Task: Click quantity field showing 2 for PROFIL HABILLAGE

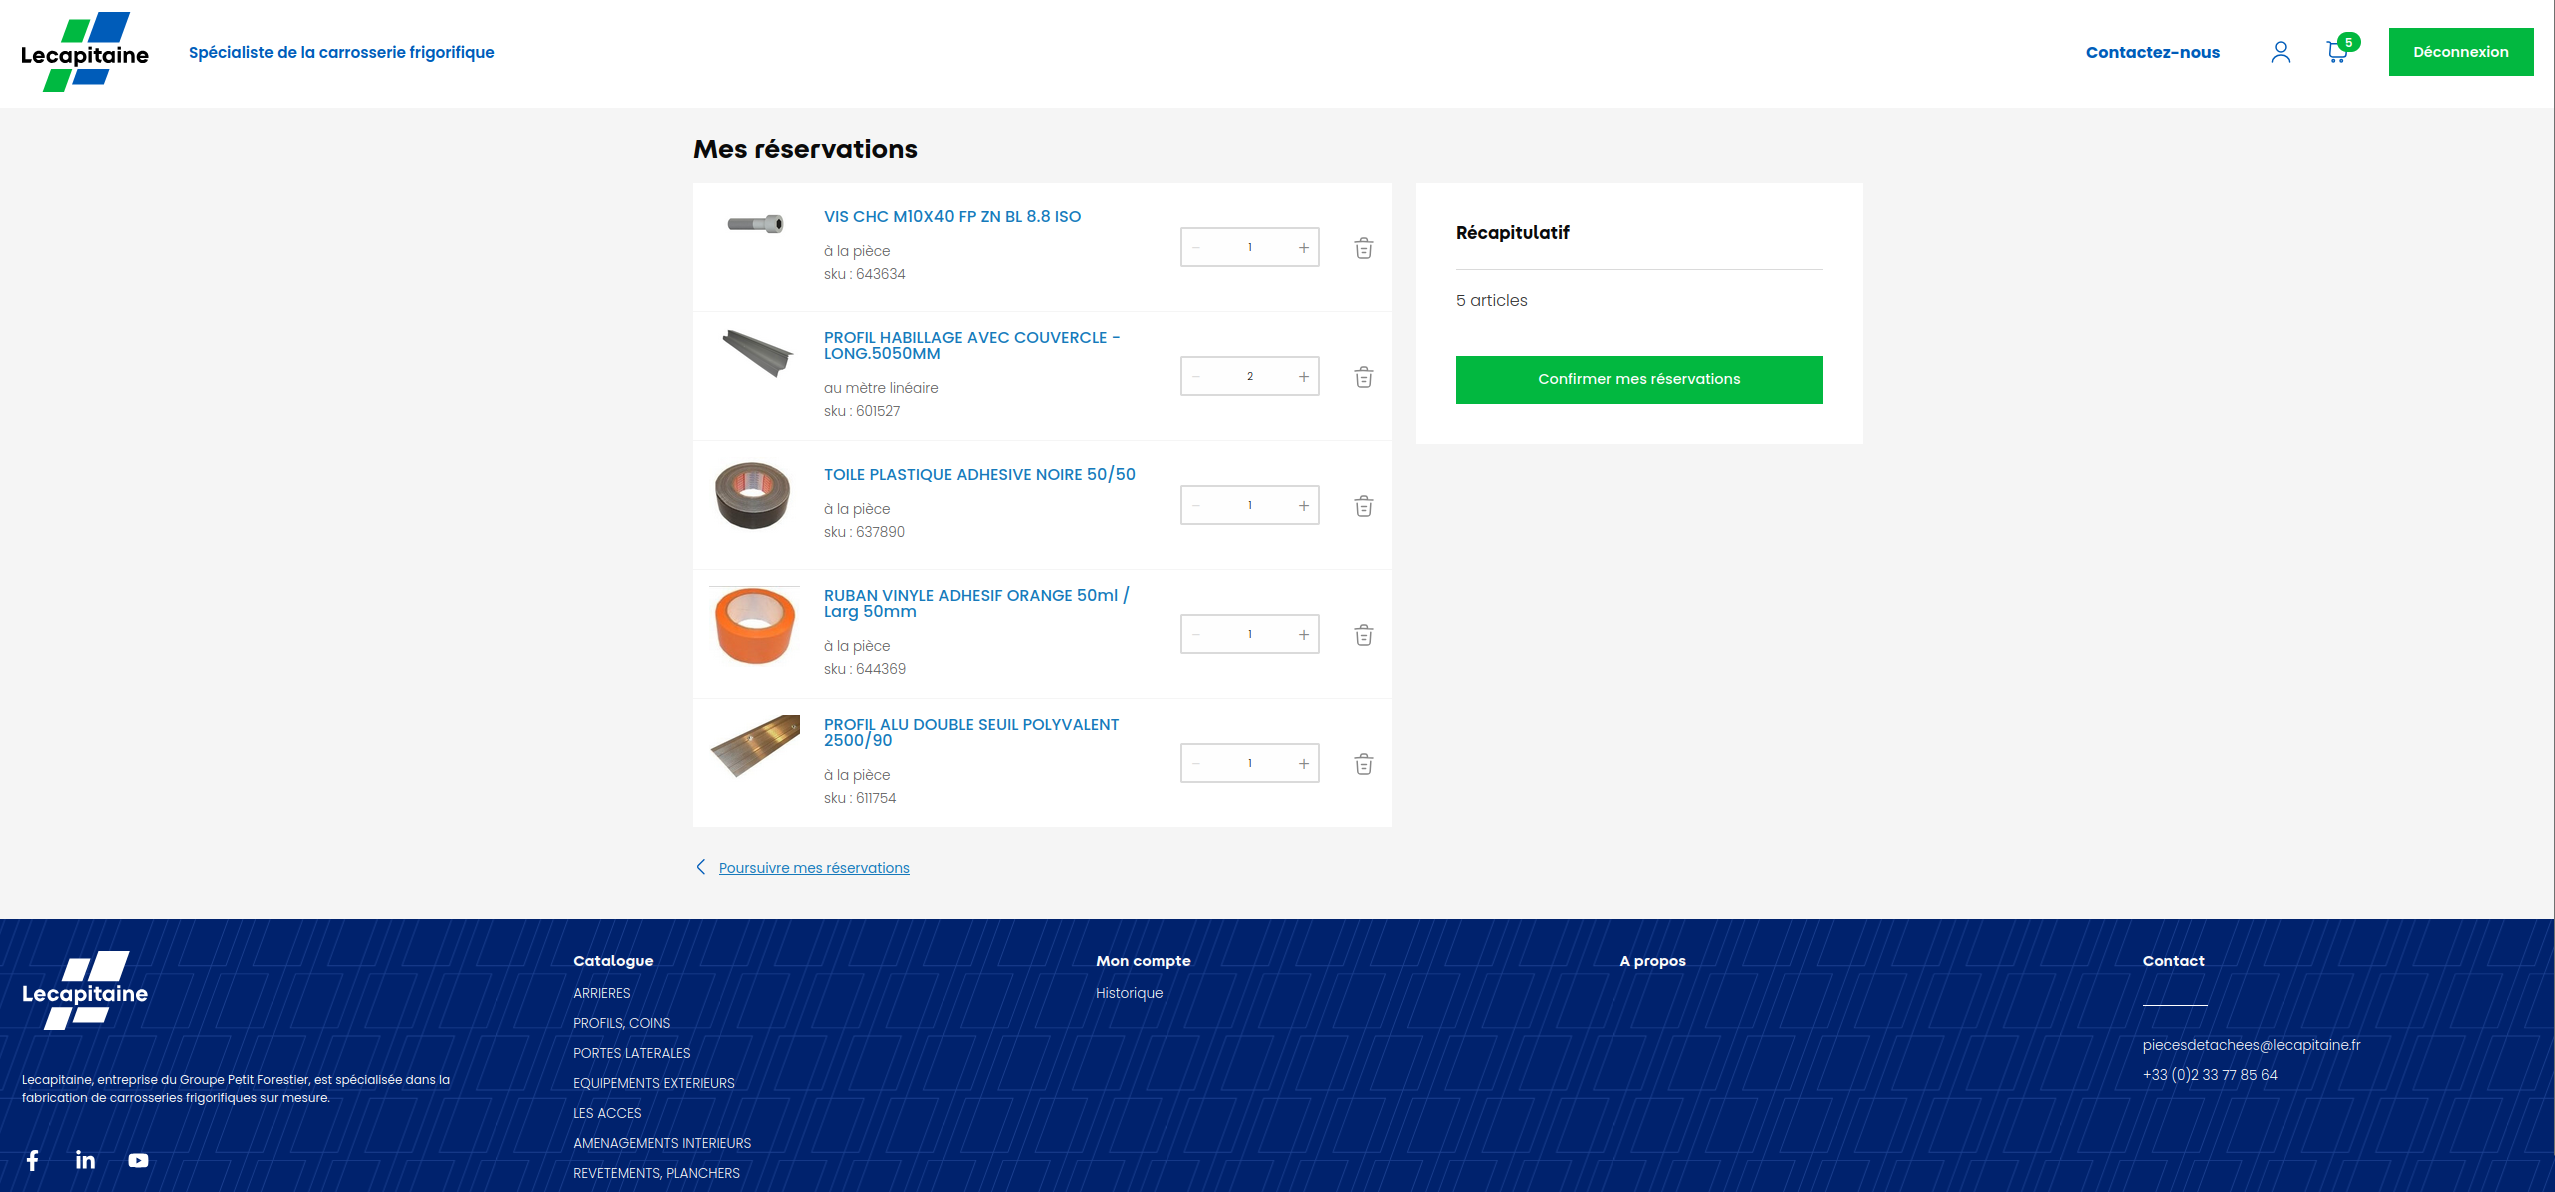Action: pyautogui.click(x=1250, y=377)
